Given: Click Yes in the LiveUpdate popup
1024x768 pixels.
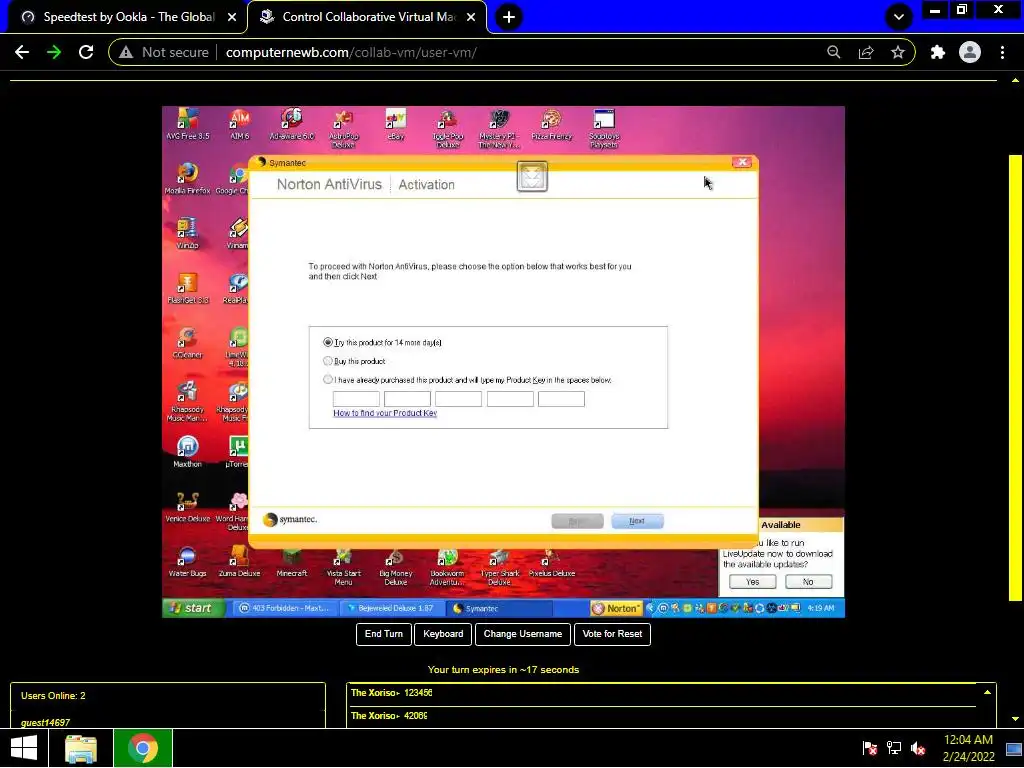Looking at the screenshot, I should pyautogui.click(x=752, y=582).
